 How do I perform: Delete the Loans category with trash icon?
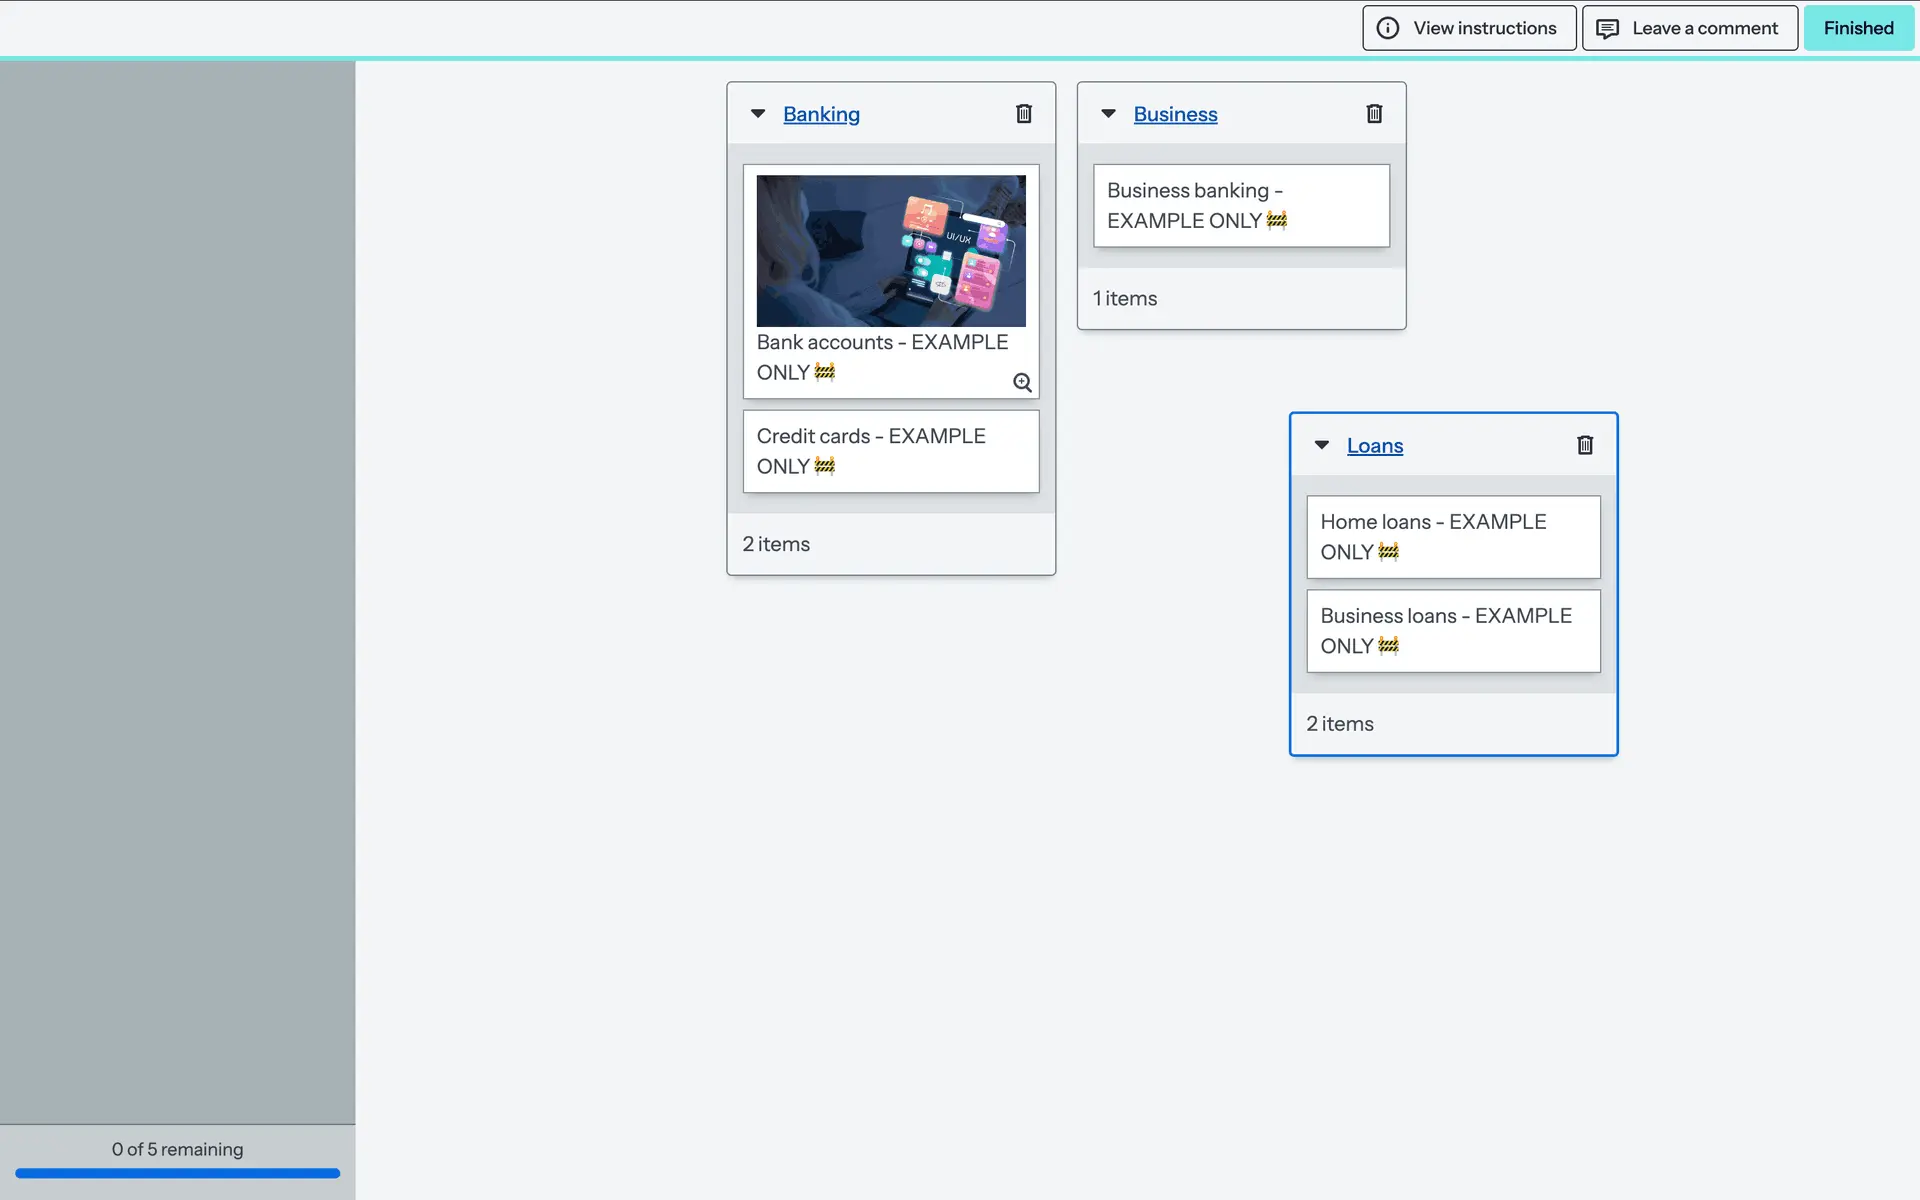pos(1584,445)
